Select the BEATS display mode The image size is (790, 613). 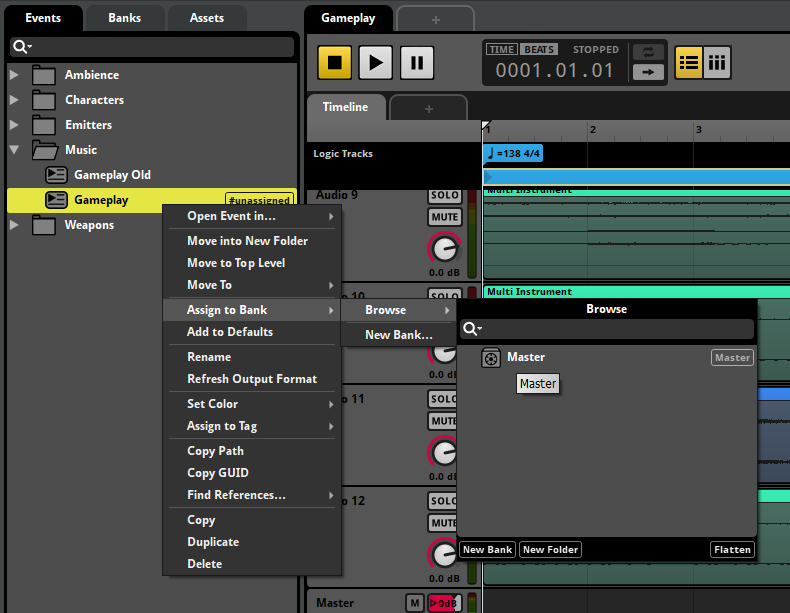(x=539, y=49)
